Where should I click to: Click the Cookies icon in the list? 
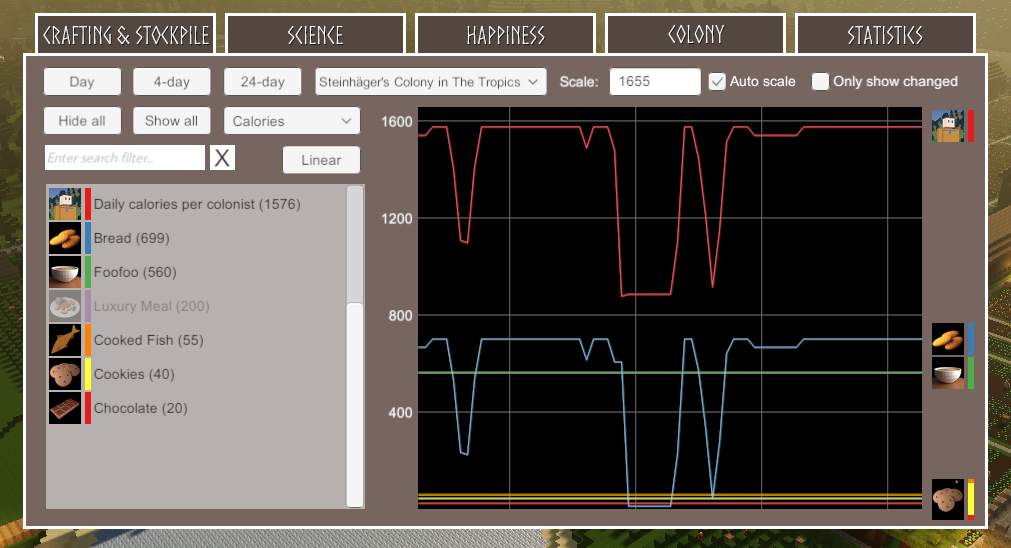point(65,374)
